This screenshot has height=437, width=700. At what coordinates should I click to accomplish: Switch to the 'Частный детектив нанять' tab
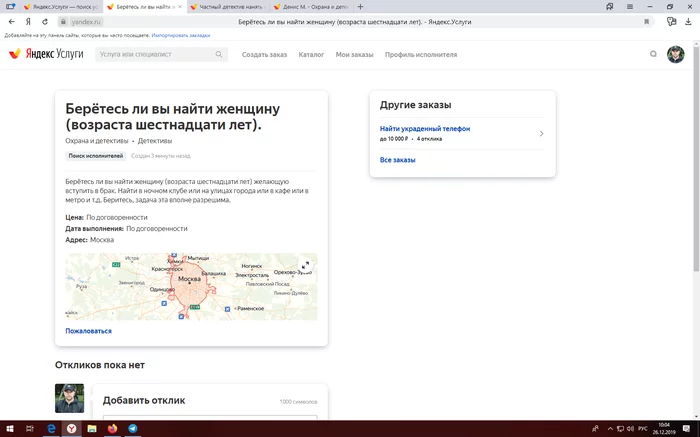(227, 7)
